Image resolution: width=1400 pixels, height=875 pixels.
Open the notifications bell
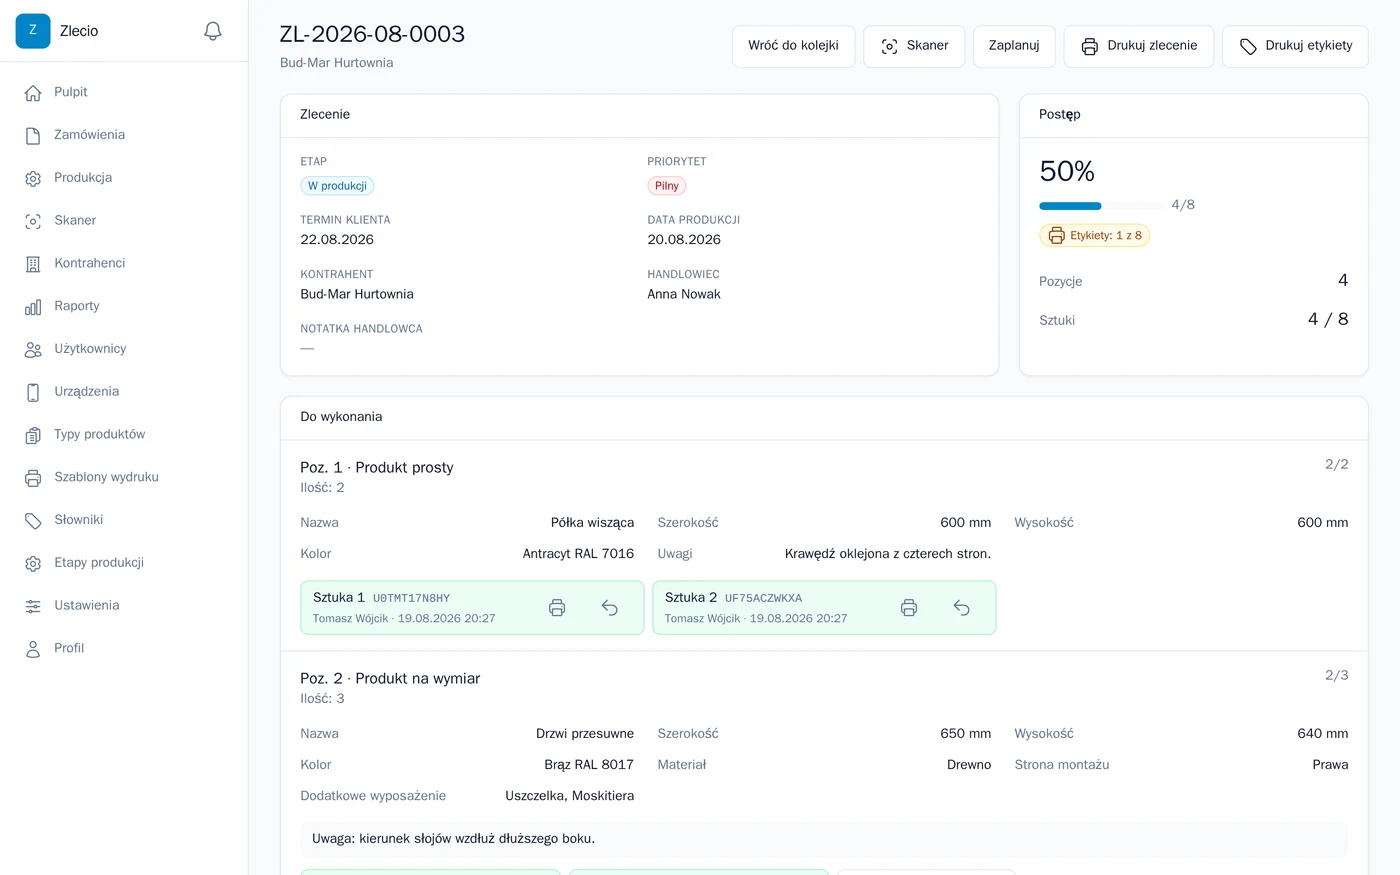[x=213, y=31]
